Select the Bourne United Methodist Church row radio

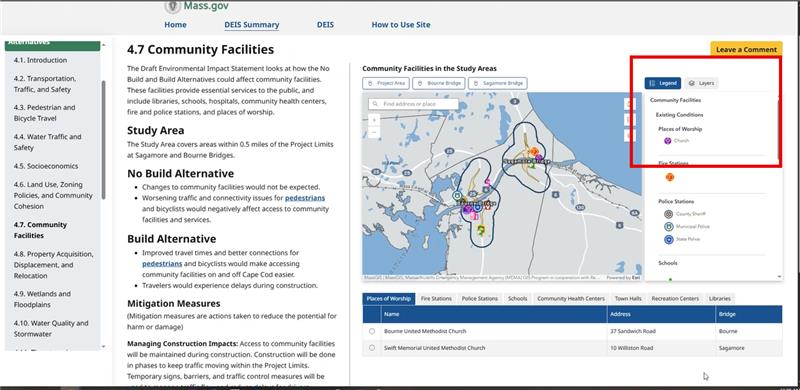[x=371, y=331]
